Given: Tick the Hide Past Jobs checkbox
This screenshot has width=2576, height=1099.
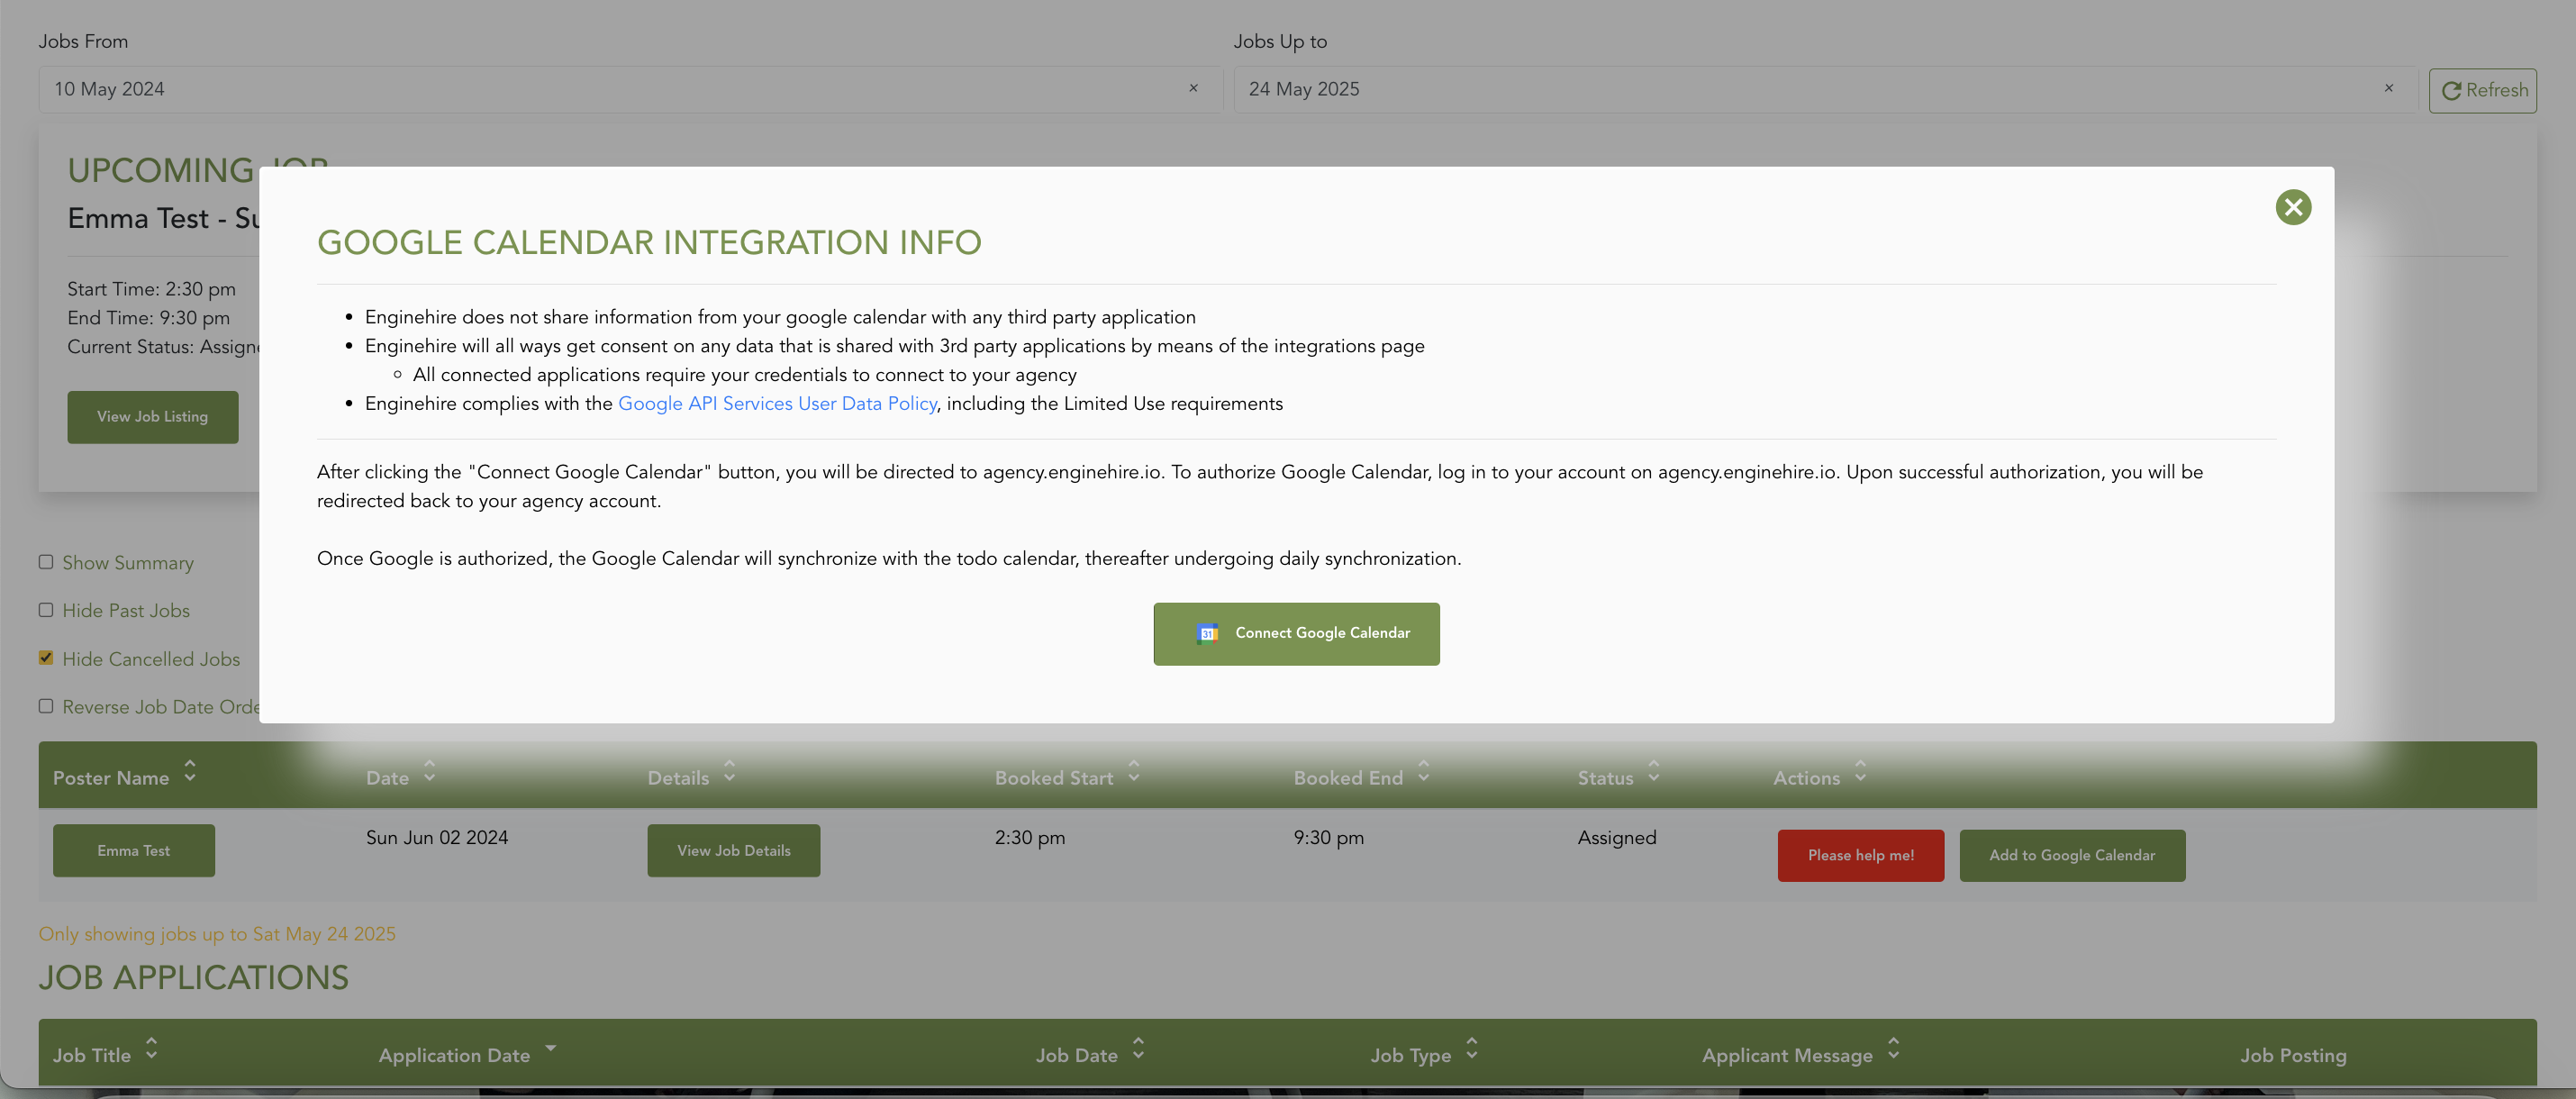Looking at the screenshot, I should (46, 610).
